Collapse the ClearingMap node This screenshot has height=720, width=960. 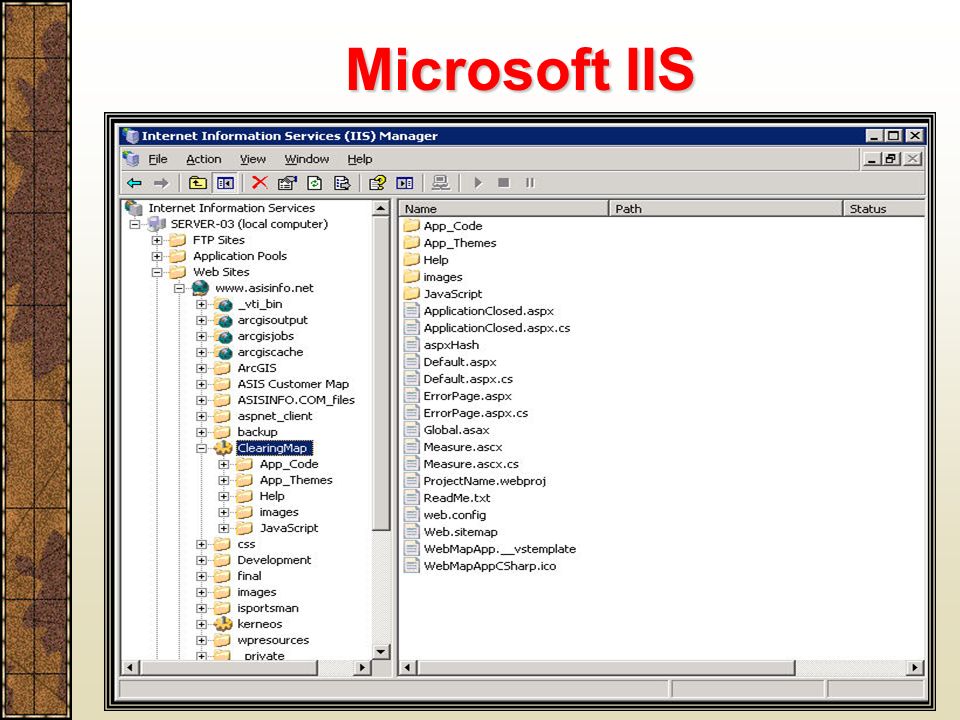click(x=201, y=448)
